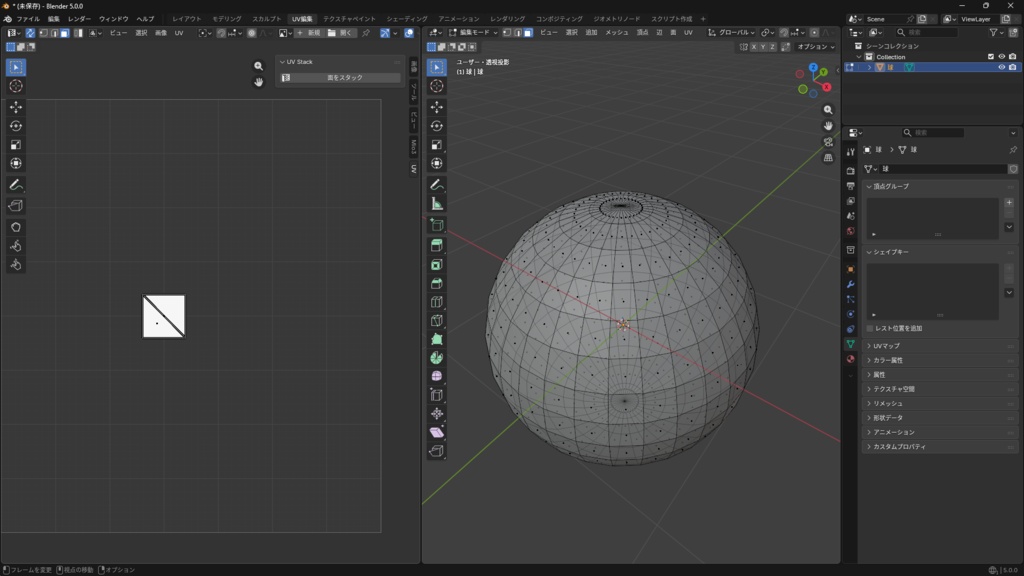Hide the 球 object with eye icon
The height and width of the screenshot is (576, 1024).
[1002, 67]
